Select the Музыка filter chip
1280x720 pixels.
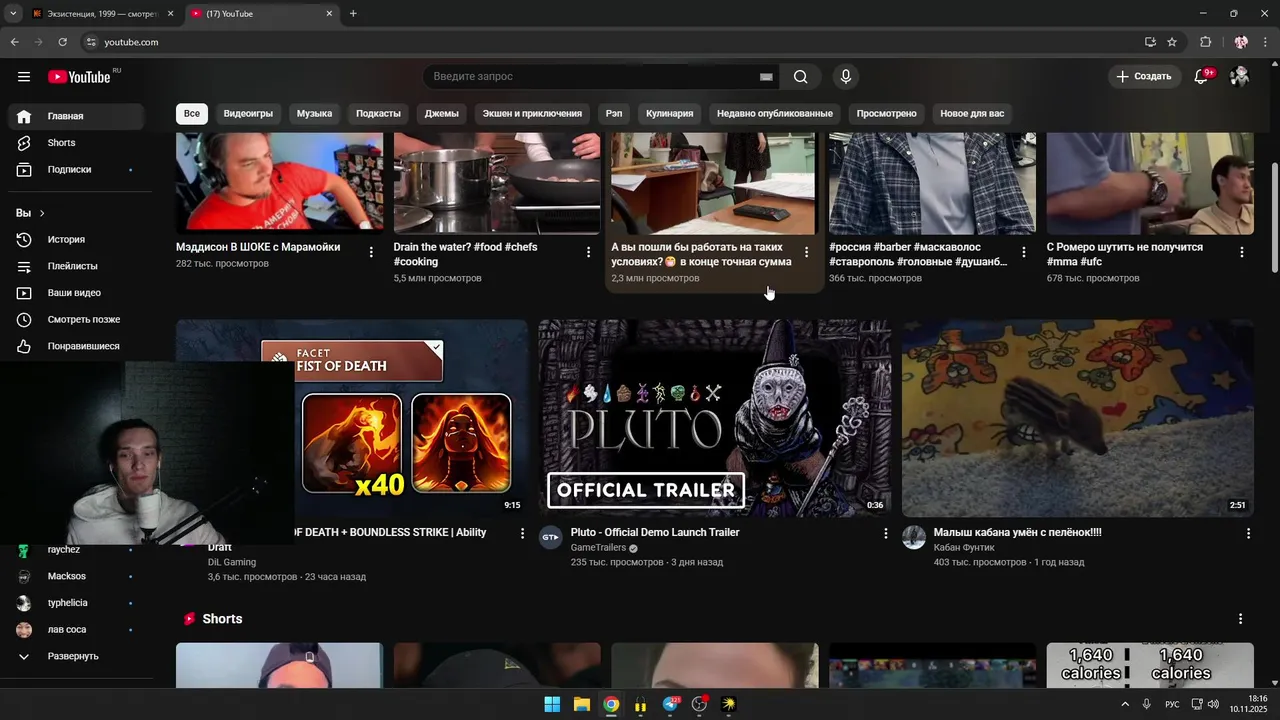[314, 114]
